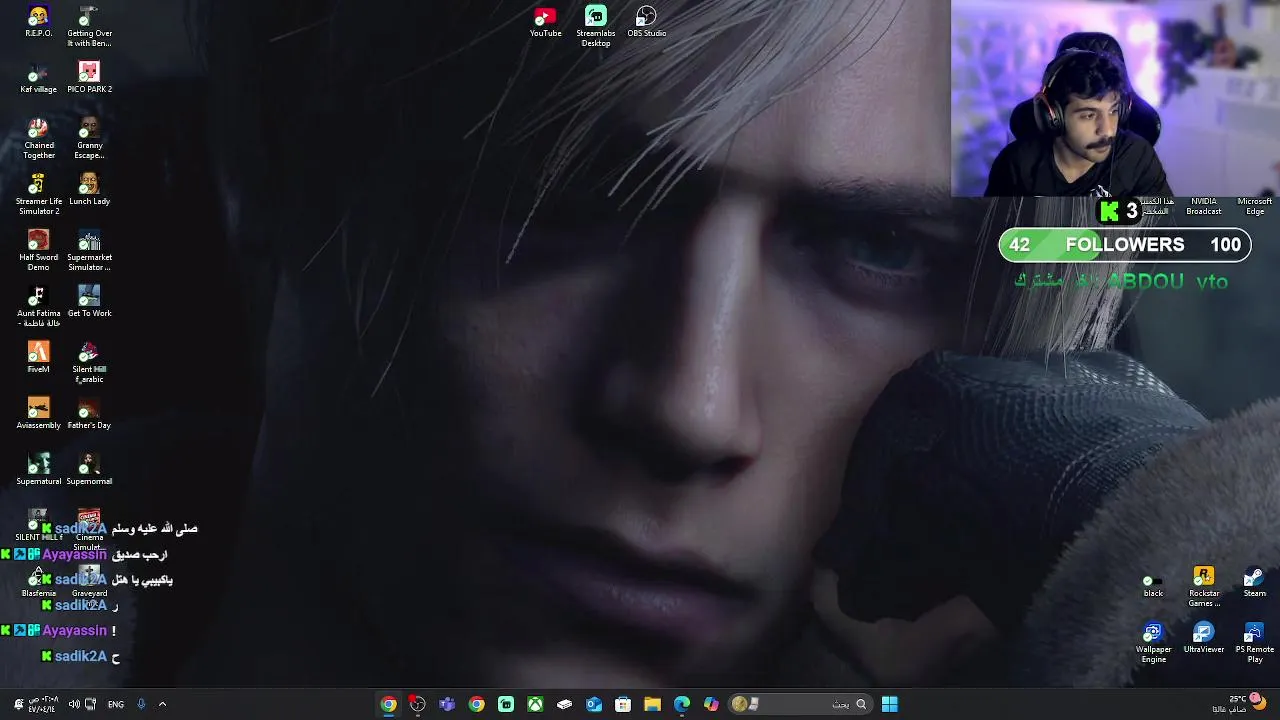Open the Silent Hill f_arabic shortcut
Screen dimensions: 1280x720
(89, 363)
